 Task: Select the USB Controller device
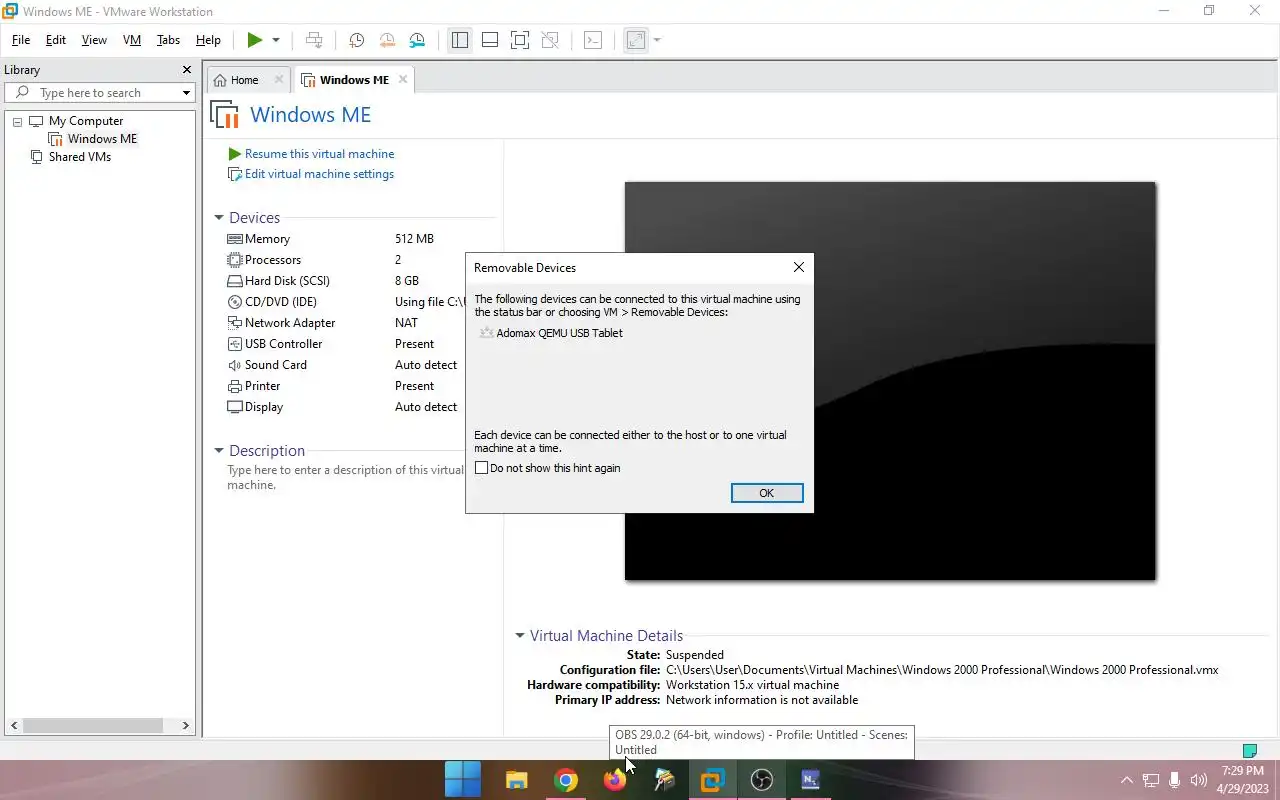345,344
